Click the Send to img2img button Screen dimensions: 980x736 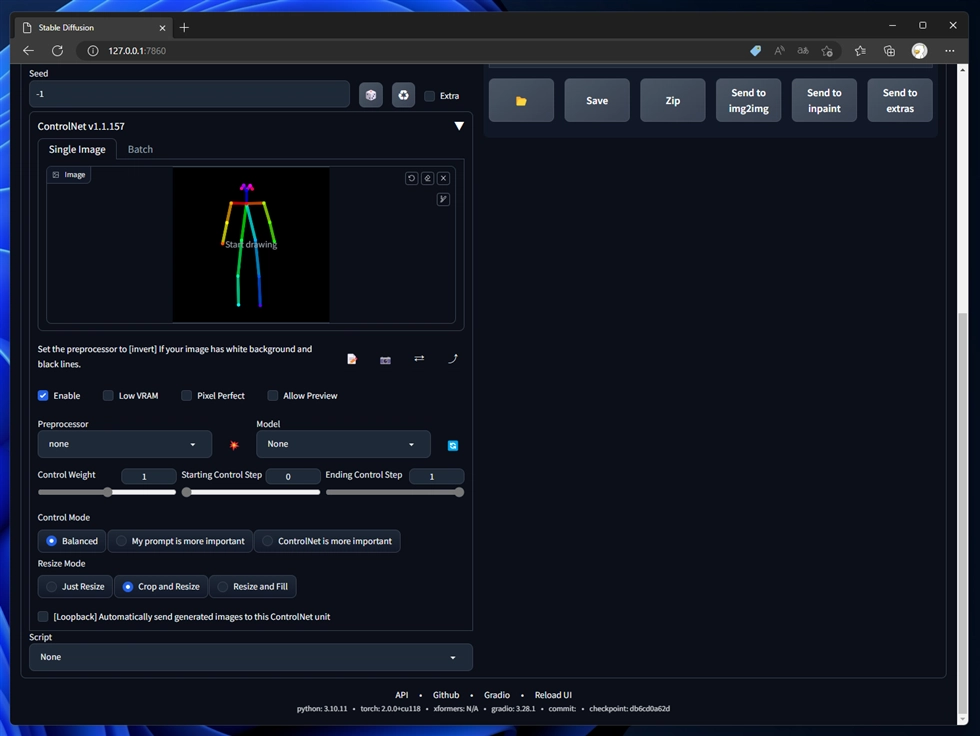(x=748, y=100)
